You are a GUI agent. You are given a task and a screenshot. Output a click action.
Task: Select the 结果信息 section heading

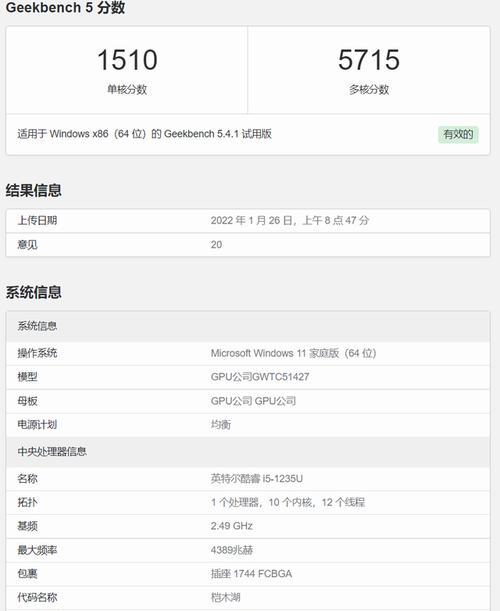[34, 191]
